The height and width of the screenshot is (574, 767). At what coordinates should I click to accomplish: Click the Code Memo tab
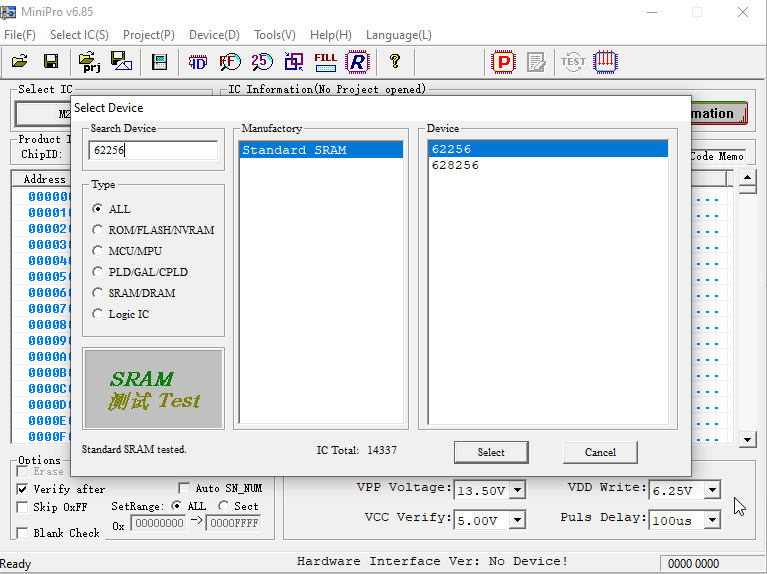click(x=718, y=156)
